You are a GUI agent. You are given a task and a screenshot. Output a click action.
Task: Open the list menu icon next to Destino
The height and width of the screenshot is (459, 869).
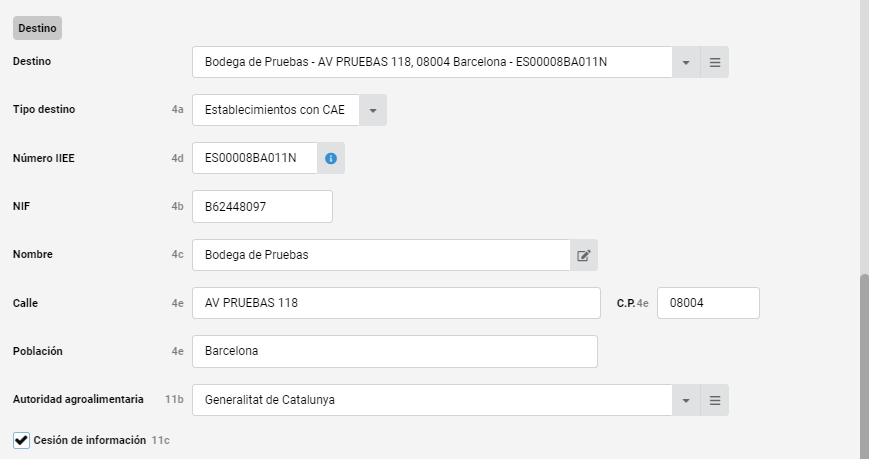715,63
